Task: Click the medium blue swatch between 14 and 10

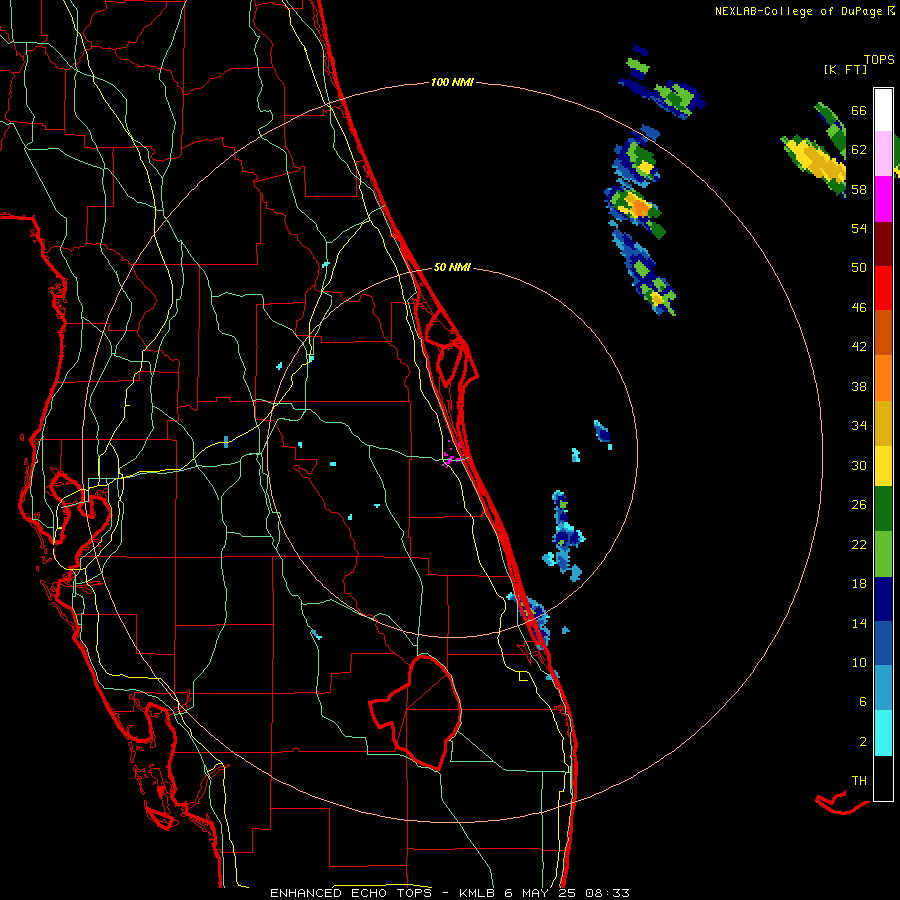Action: [883, 643]
